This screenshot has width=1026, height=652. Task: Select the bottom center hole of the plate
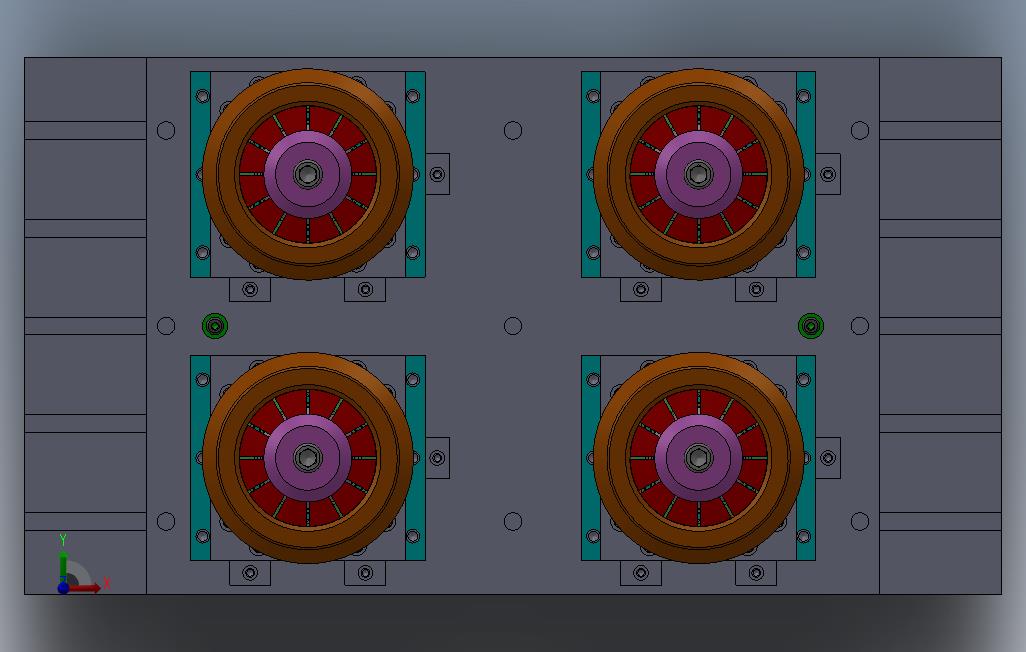513,521
